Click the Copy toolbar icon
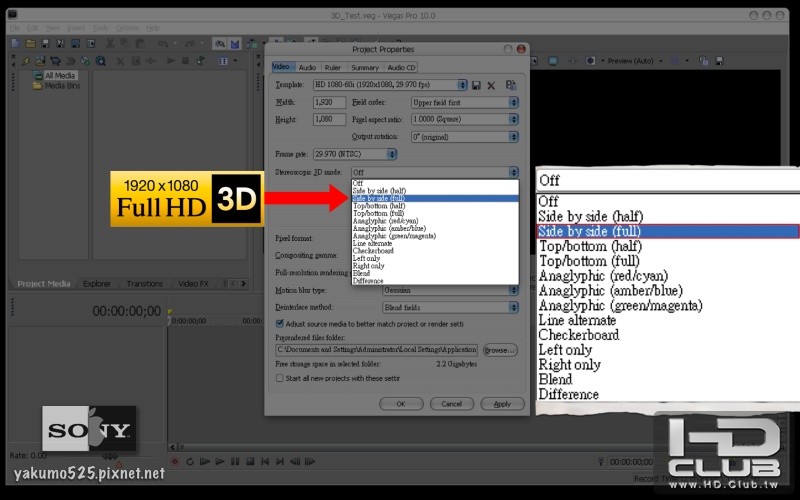This screenshot has height=500, width=800. pos(125,44)
